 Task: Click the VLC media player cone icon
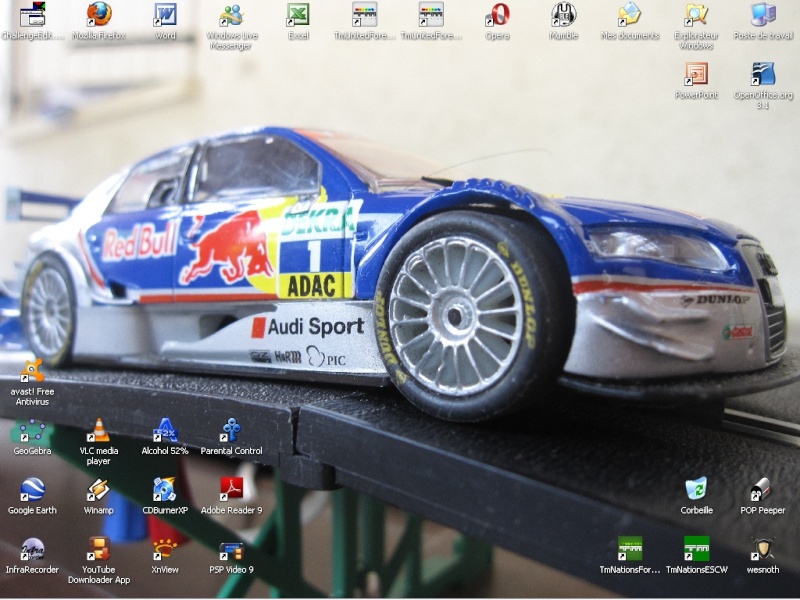[x=99, y=430]
